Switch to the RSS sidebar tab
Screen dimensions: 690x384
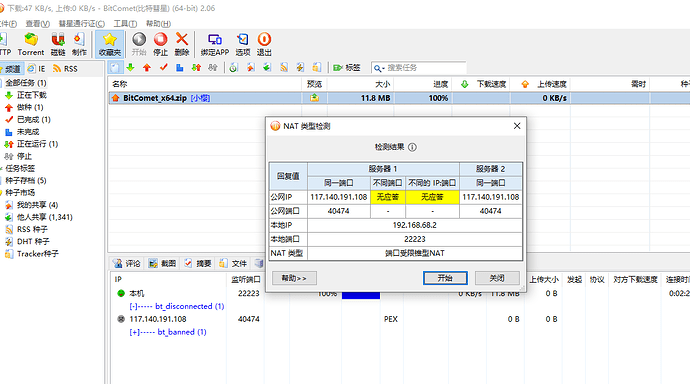coord(65,69)
